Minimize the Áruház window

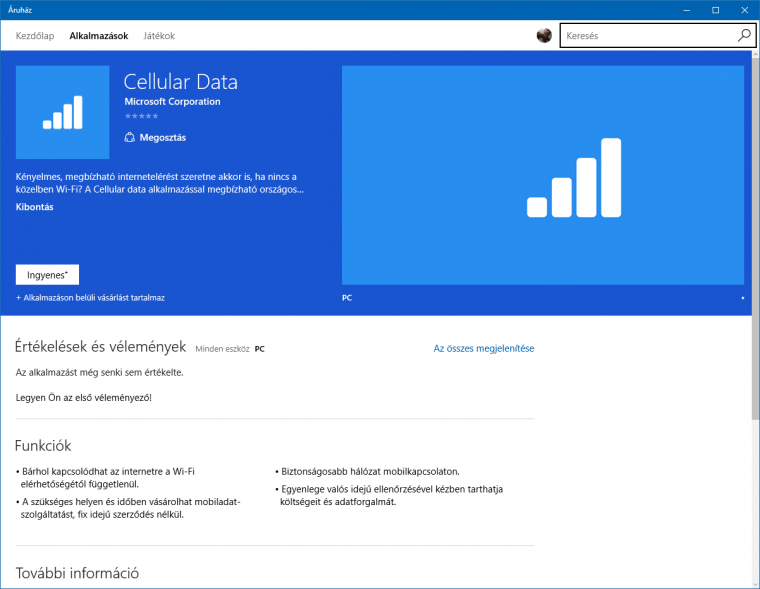pyautogui.click(x=686, y=10)
